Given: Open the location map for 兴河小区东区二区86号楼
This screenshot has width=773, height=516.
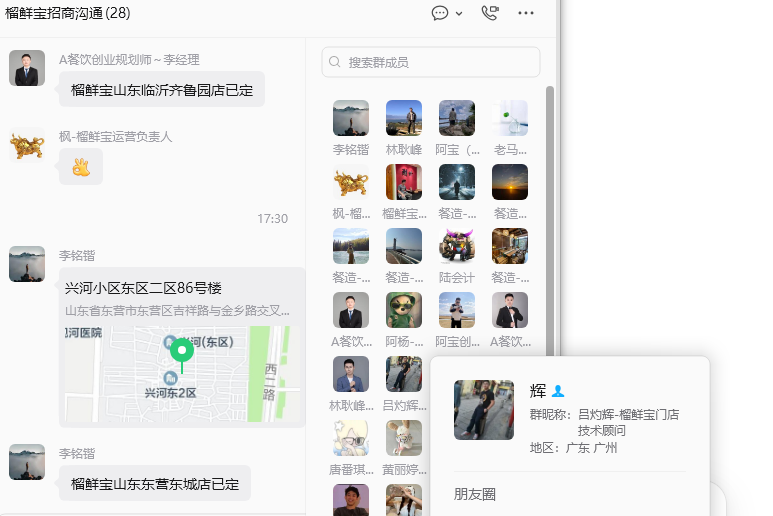Looking at the screenshot, I should pyautogui.click(x=182, y=347).
